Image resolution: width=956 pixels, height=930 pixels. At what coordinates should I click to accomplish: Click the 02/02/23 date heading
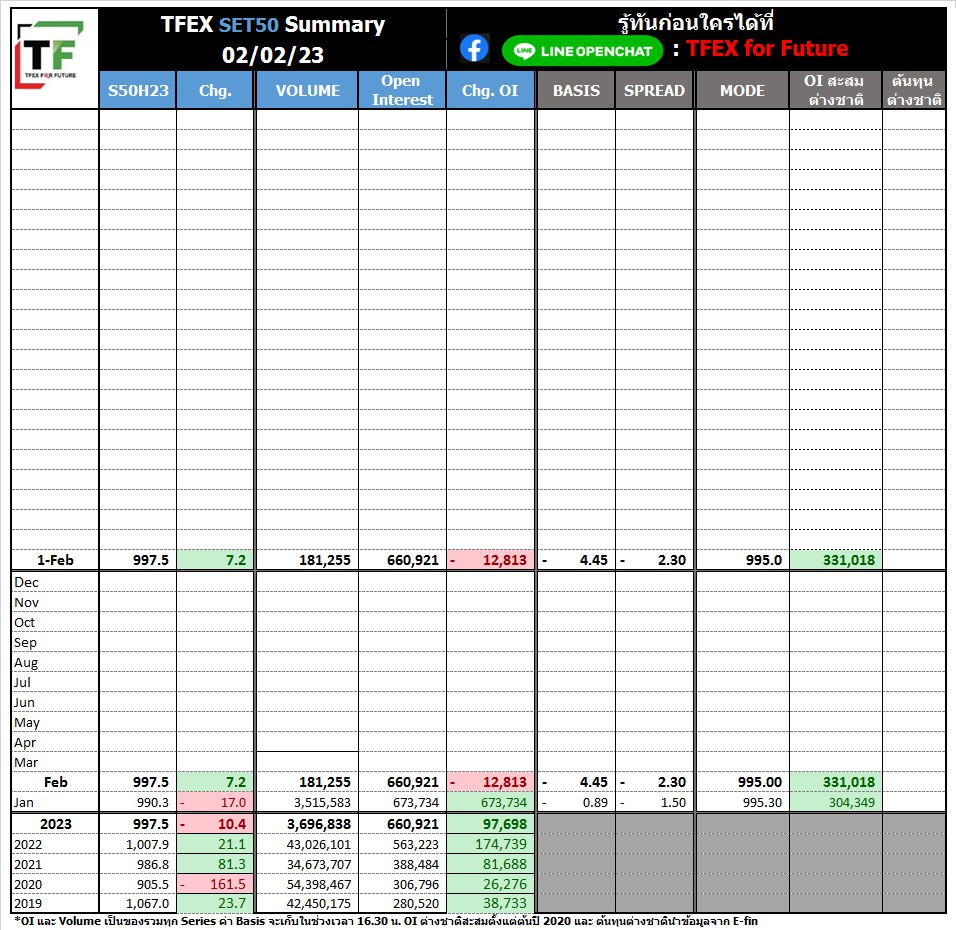[x=273, y=55]
